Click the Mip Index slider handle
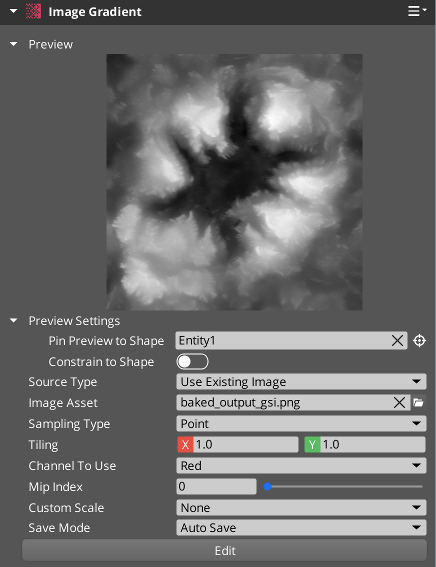Screen dimensions: 436x567 coord(268,487)
